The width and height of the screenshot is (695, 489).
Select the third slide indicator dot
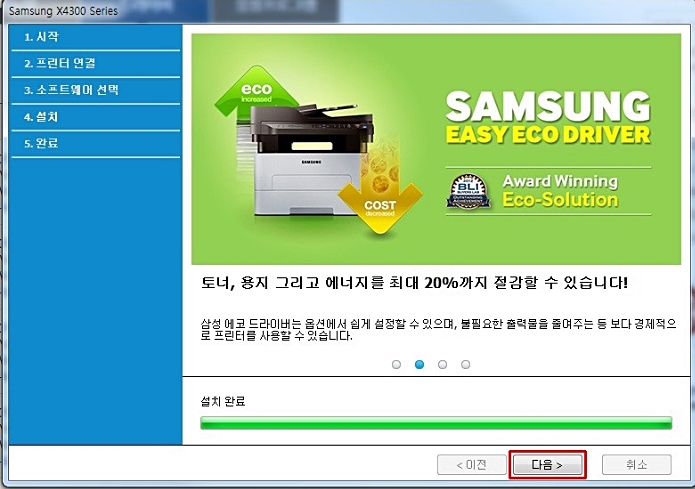[442, 364]
